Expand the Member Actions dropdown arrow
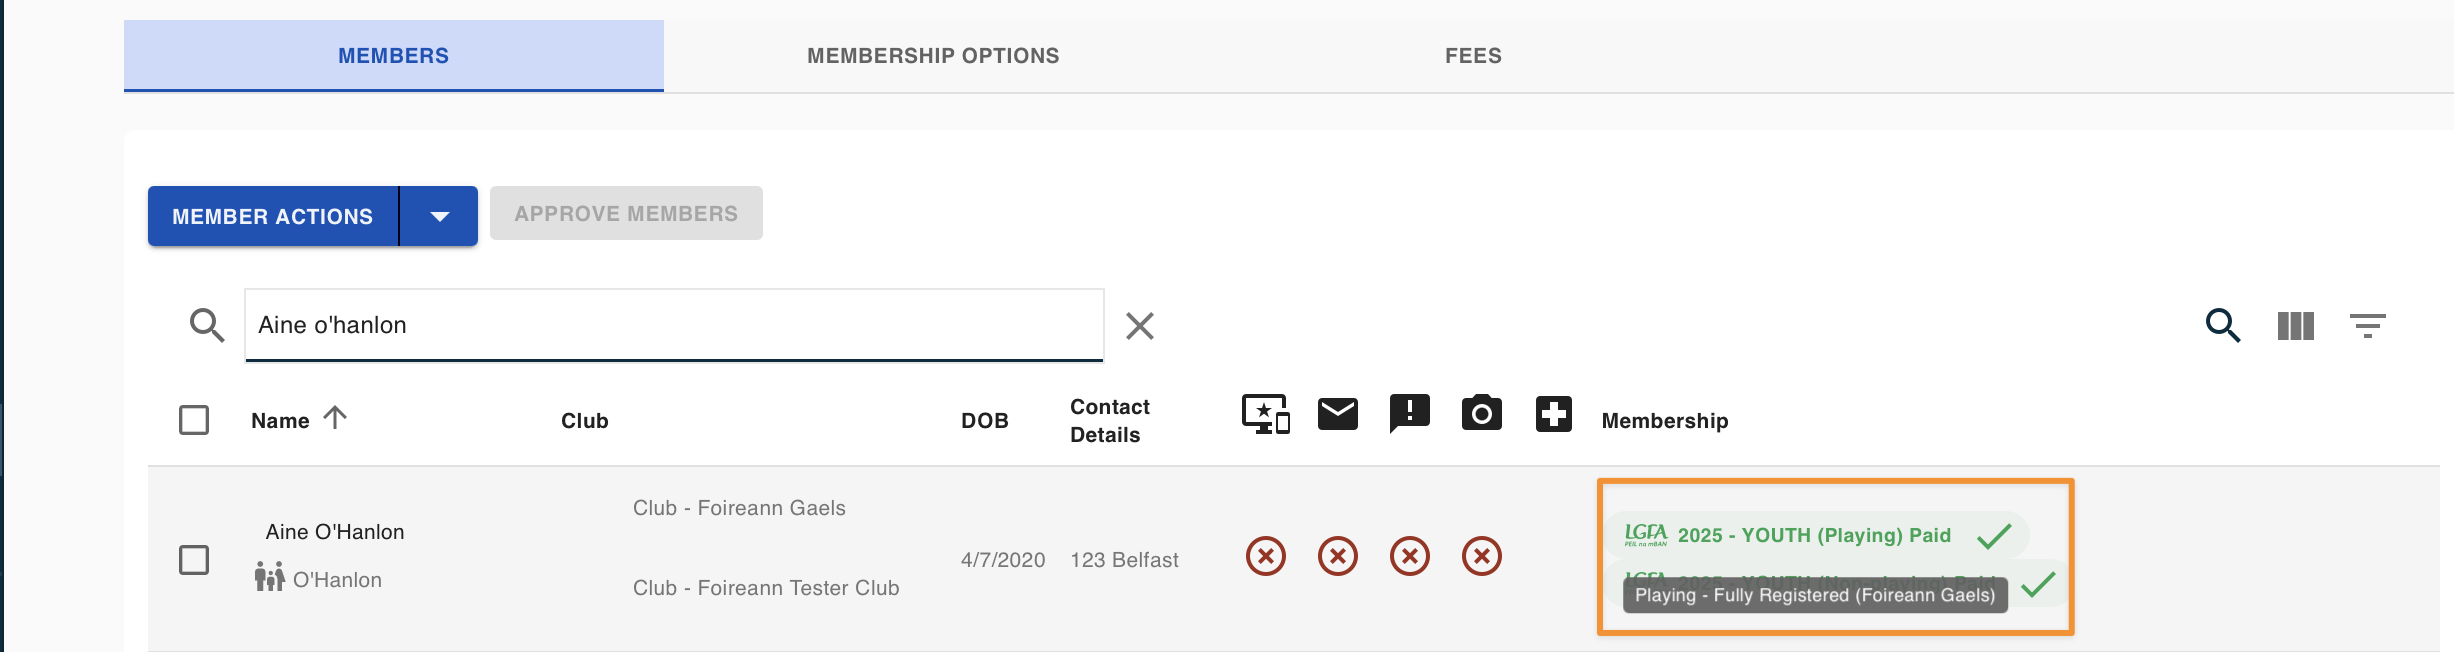Screen dimensions: 2454x652 pos(439,216)
